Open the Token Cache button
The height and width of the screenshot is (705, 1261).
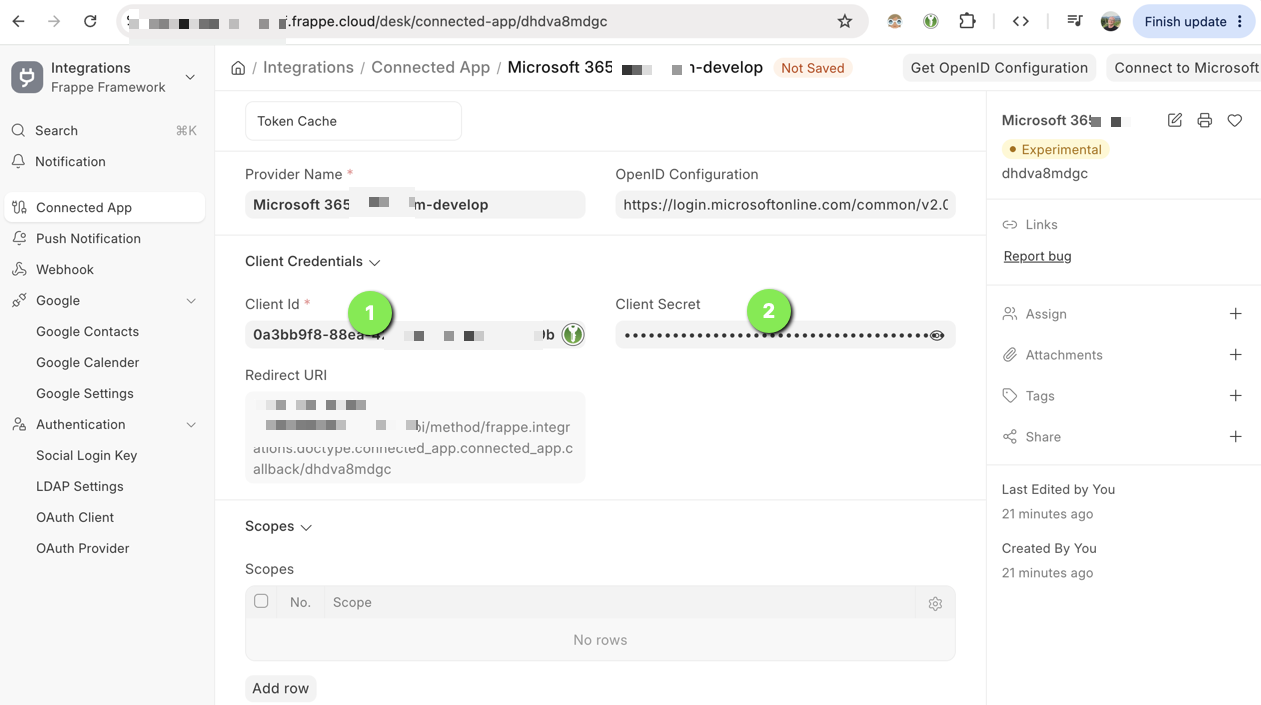pyautogui.click(x=353, y=121)
